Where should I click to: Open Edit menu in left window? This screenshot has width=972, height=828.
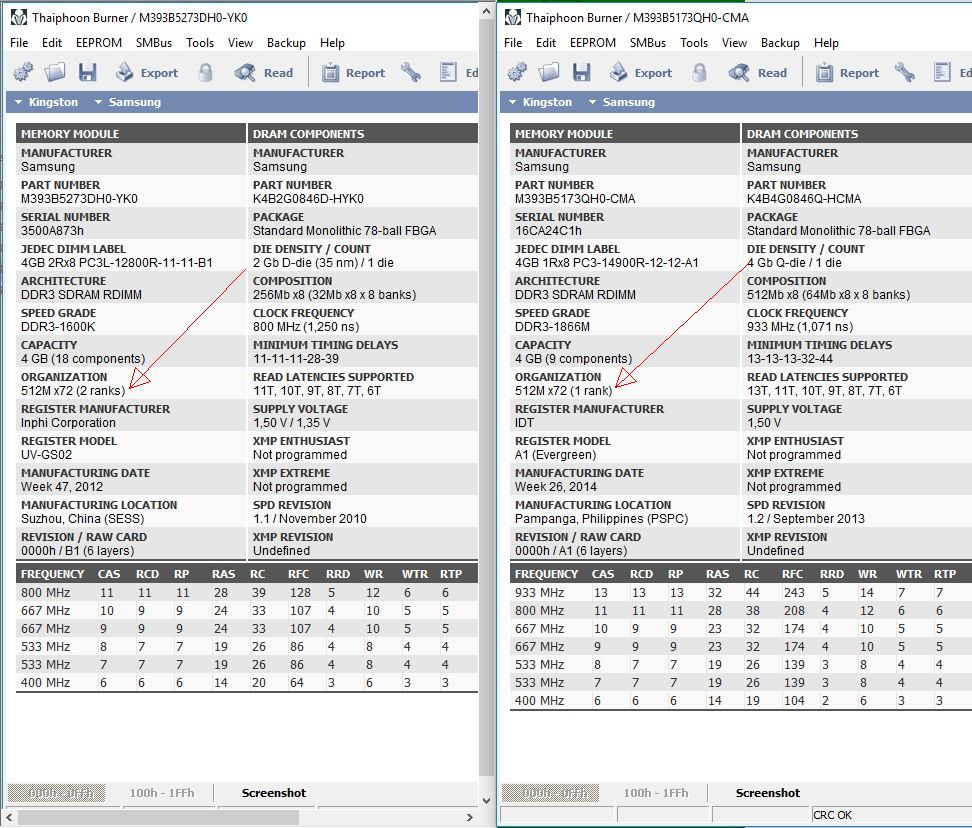click(52, 43)
